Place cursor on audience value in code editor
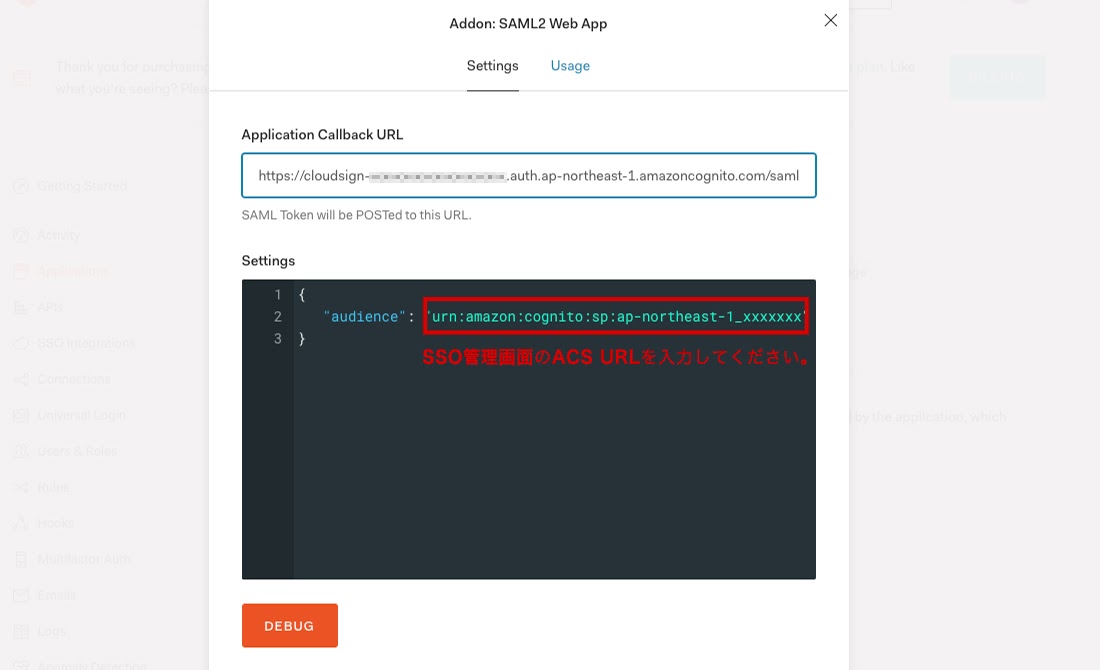Viewport: 1100px width, 670px height. (x=616, y=316)
